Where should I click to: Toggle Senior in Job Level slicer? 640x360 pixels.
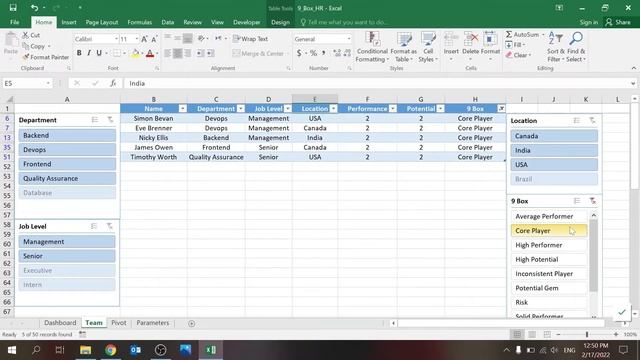coord(67,256)
